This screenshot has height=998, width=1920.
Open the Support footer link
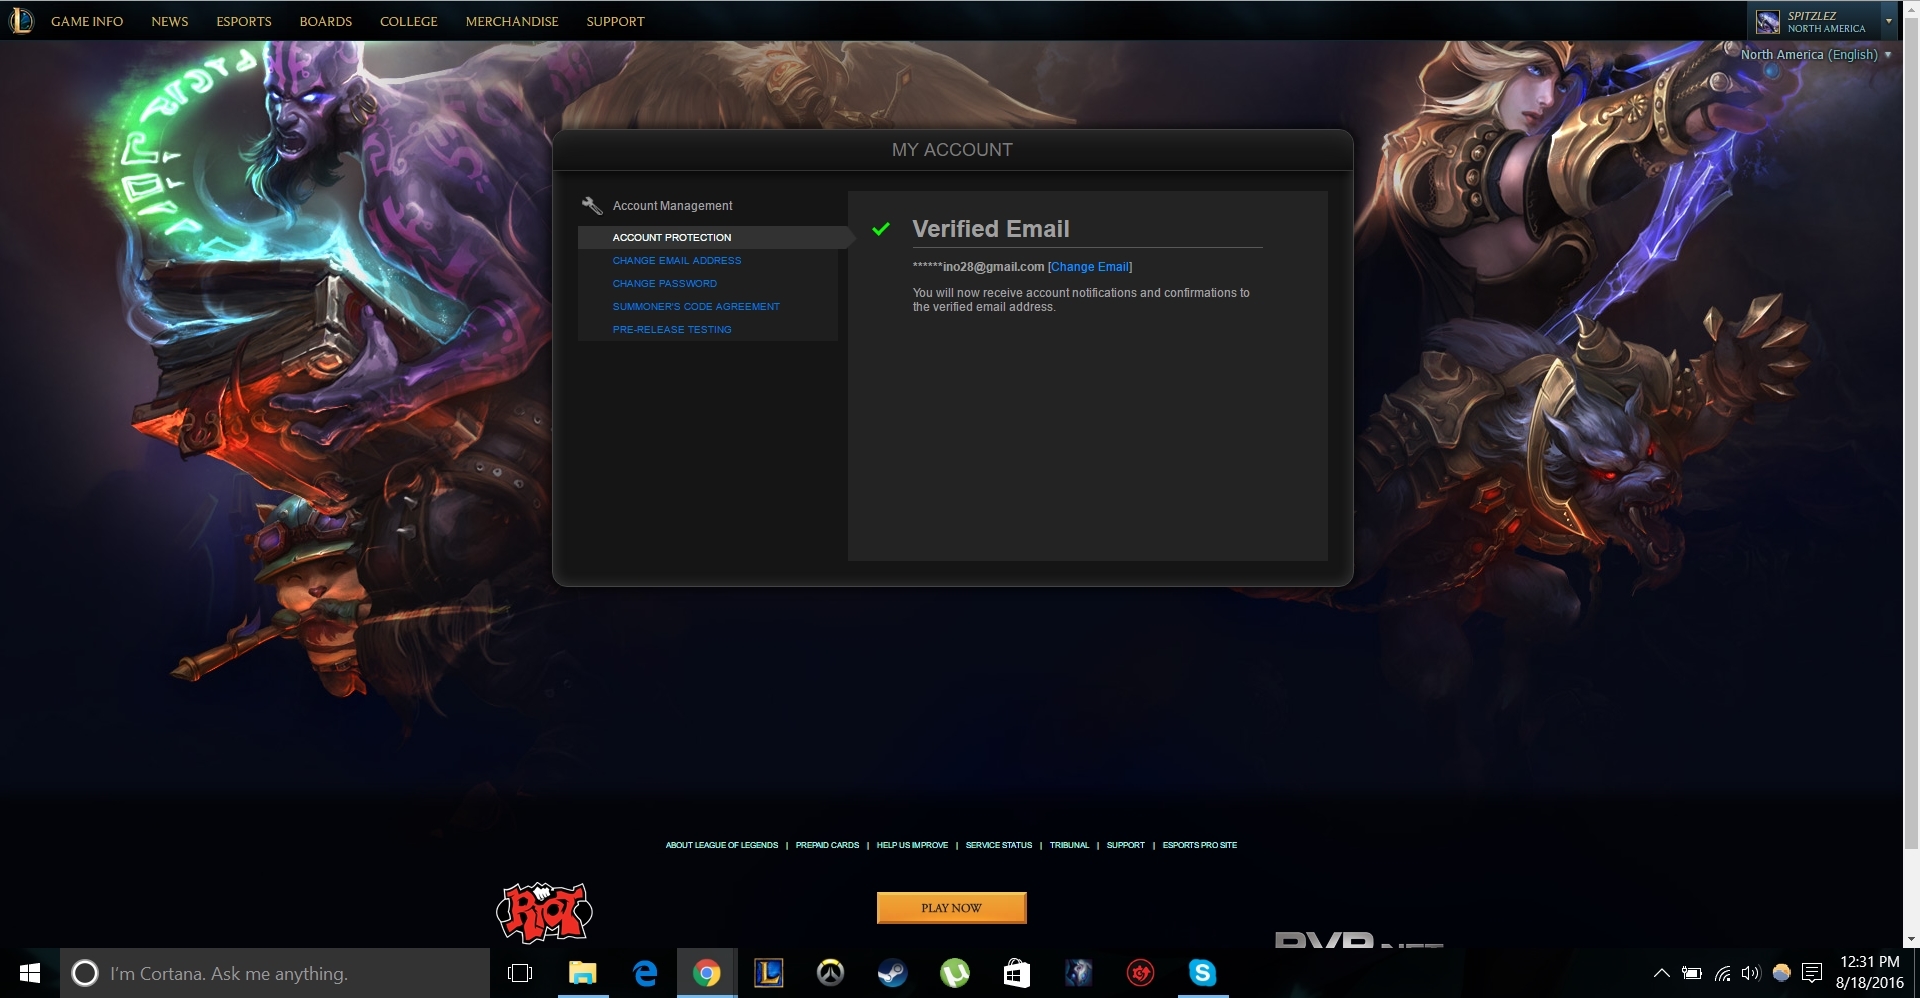(x=1126, y=845)
